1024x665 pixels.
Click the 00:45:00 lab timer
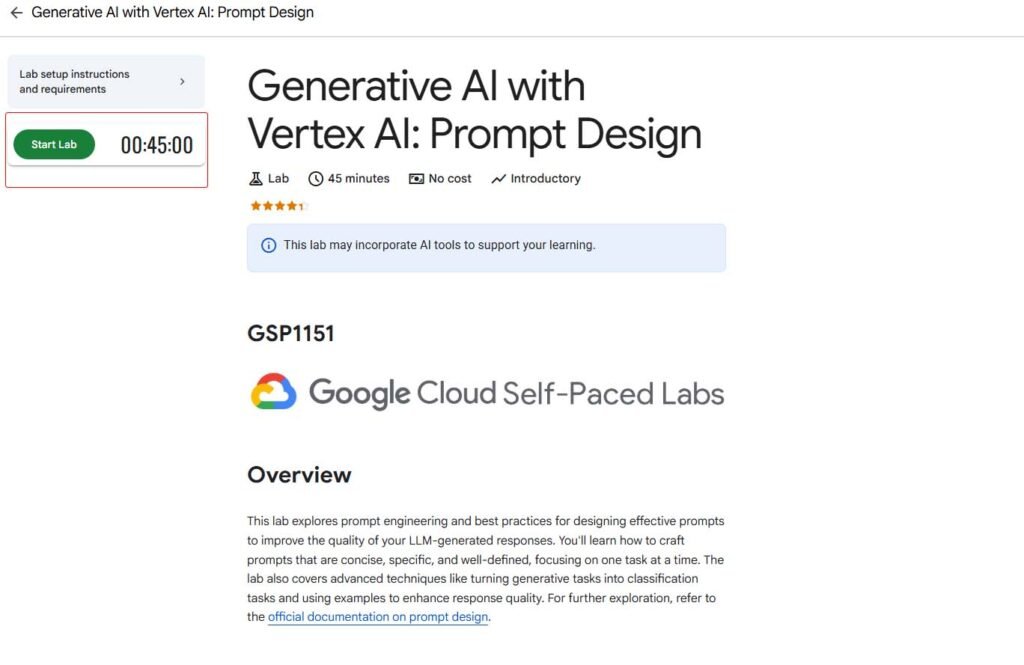(x=157, y=145)
